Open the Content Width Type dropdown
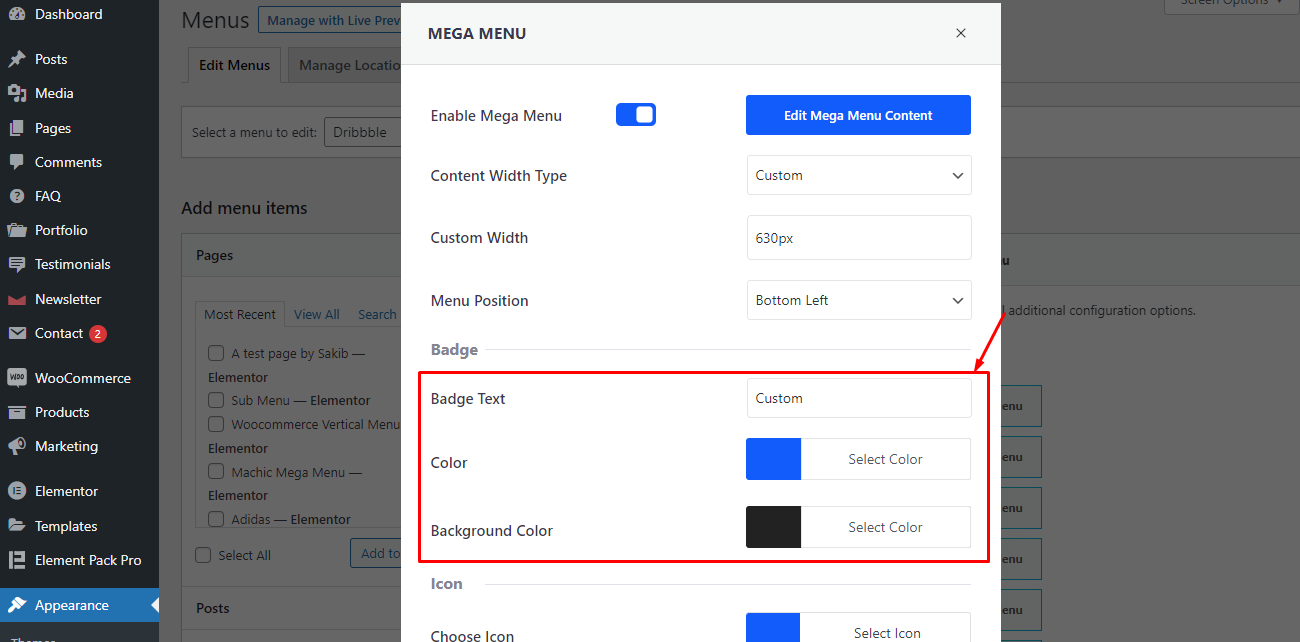Viewport: 1300px width, 642px height. pos(858,175)
